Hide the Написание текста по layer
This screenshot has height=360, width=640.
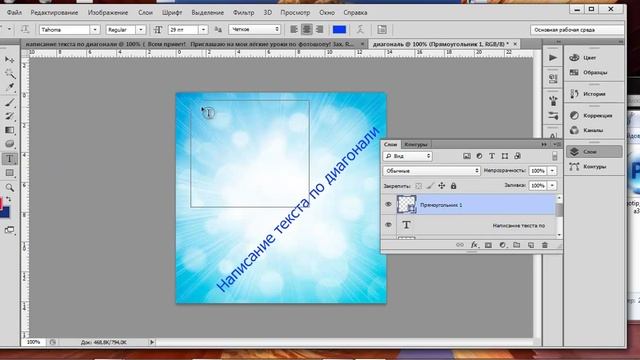[x=388, y=224]
